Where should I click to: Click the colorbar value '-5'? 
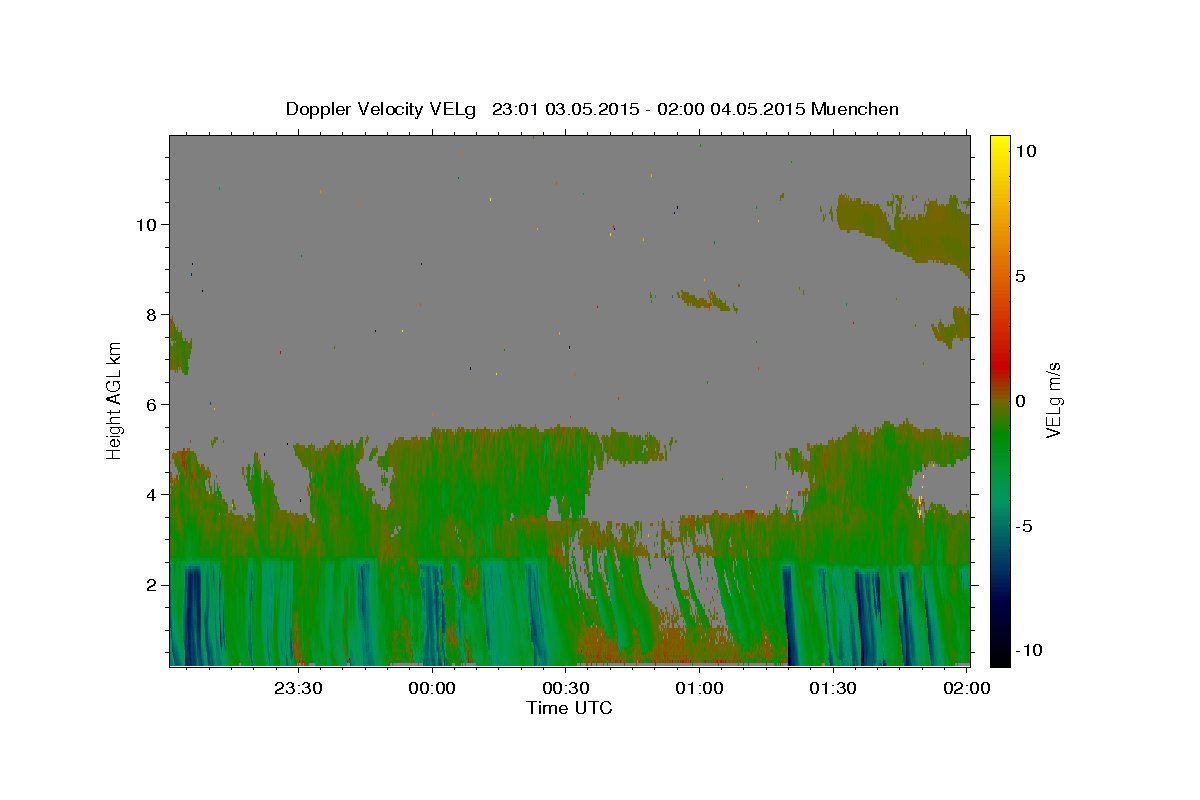click(1023, 526)
